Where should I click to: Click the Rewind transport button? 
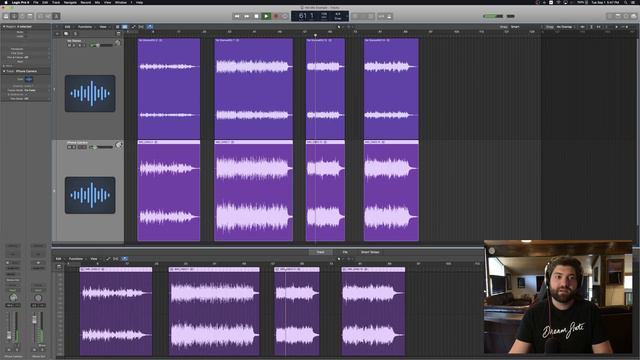(x=237, y=16)
